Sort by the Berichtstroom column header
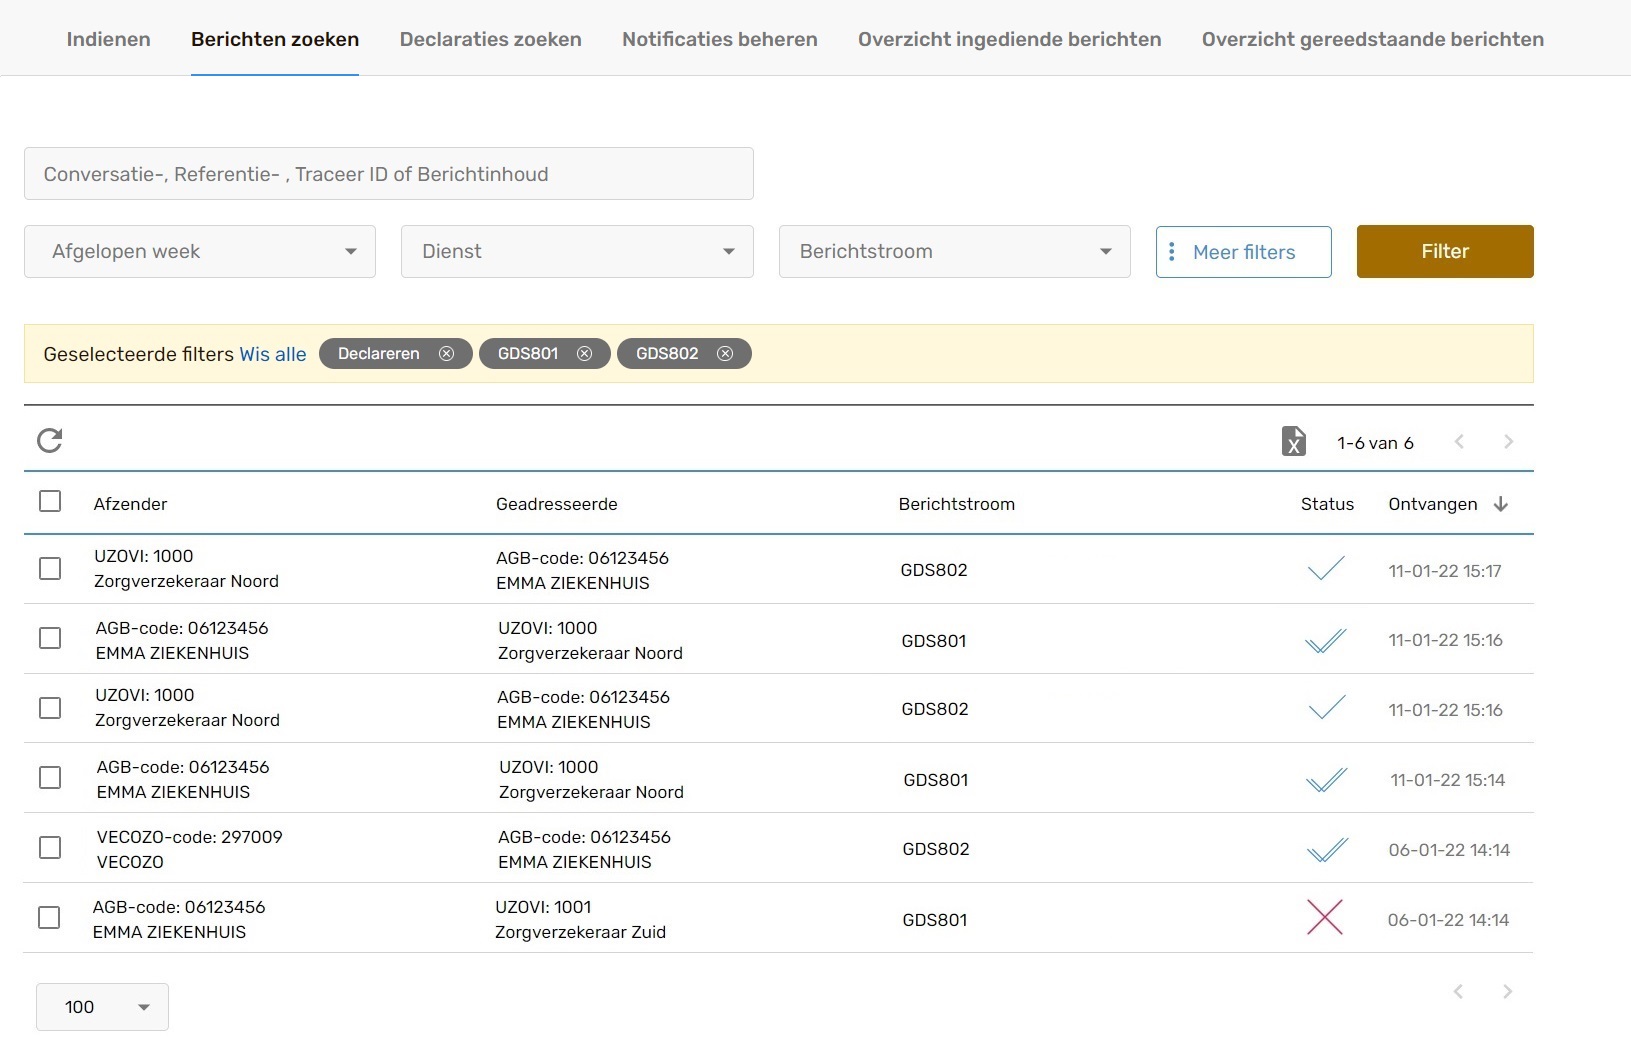 tap(957, 504)
